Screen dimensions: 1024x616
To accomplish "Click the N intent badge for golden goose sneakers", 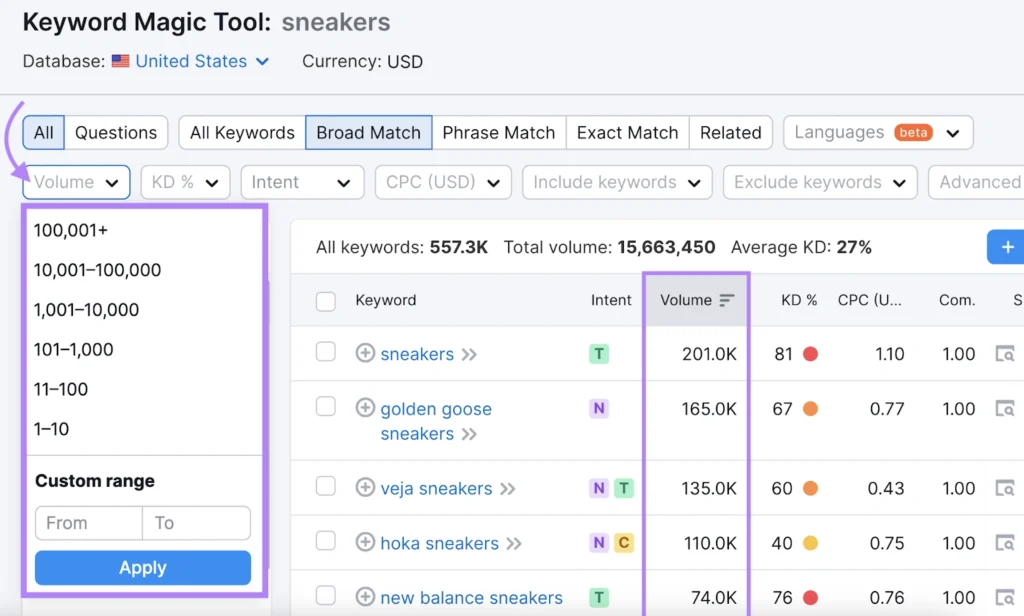I will pyautogui.click(x=599, y=409).
